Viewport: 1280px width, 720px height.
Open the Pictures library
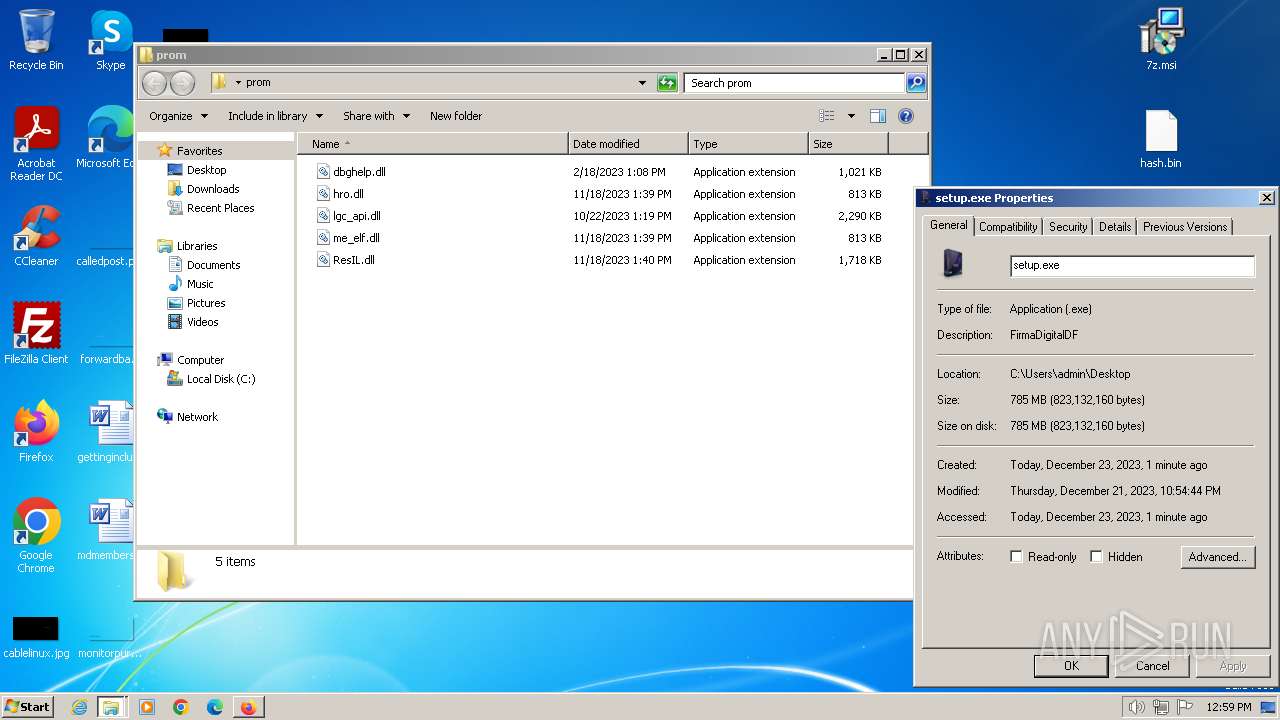pos(206,303)
